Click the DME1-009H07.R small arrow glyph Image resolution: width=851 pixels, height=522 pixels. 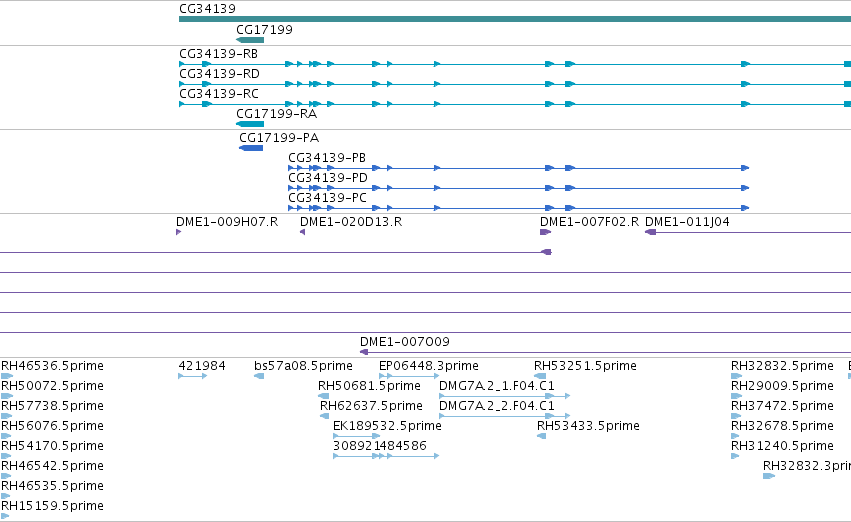(x=179, y=232)
